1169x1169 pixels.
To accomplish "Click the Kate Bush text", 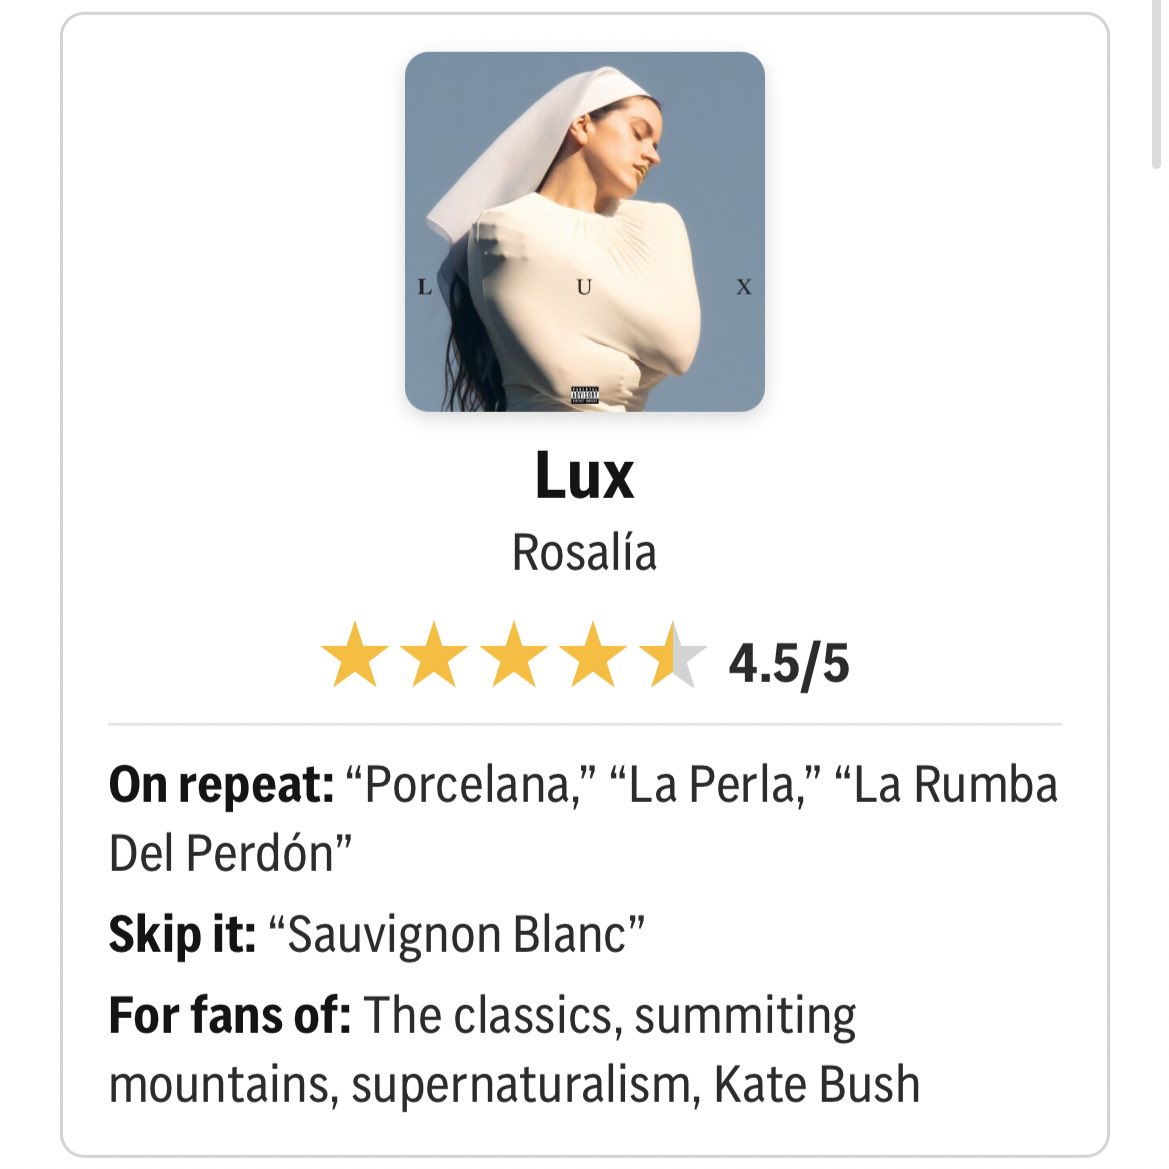I will click(x=816, y=1085).
